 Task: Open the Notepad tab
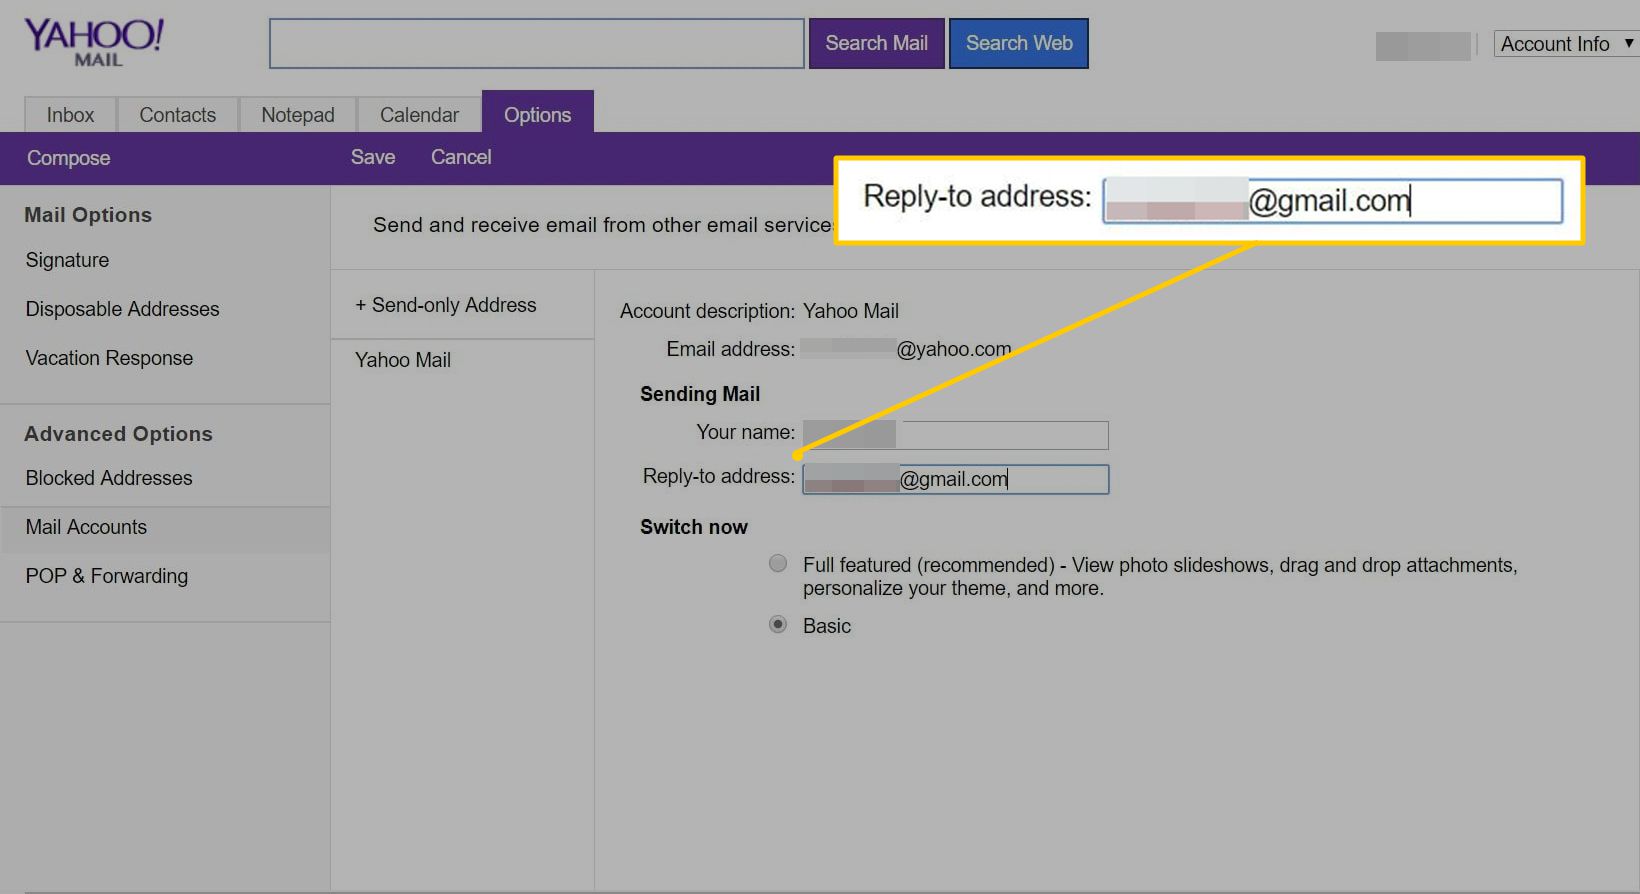tap(298, 115)
